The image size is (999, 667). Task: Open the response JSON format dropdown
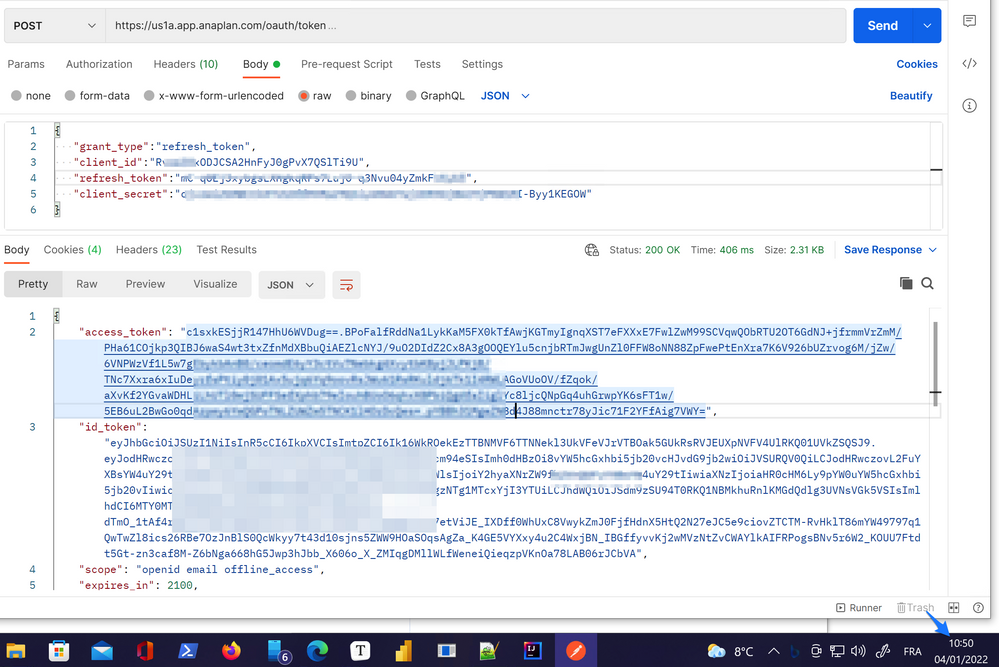click(x=291, y=285)
